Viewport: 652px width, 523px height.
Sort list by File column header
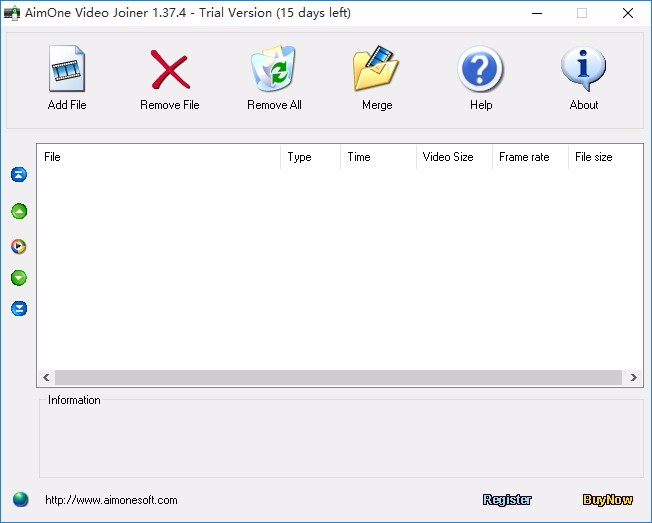[x=159, y=157]
